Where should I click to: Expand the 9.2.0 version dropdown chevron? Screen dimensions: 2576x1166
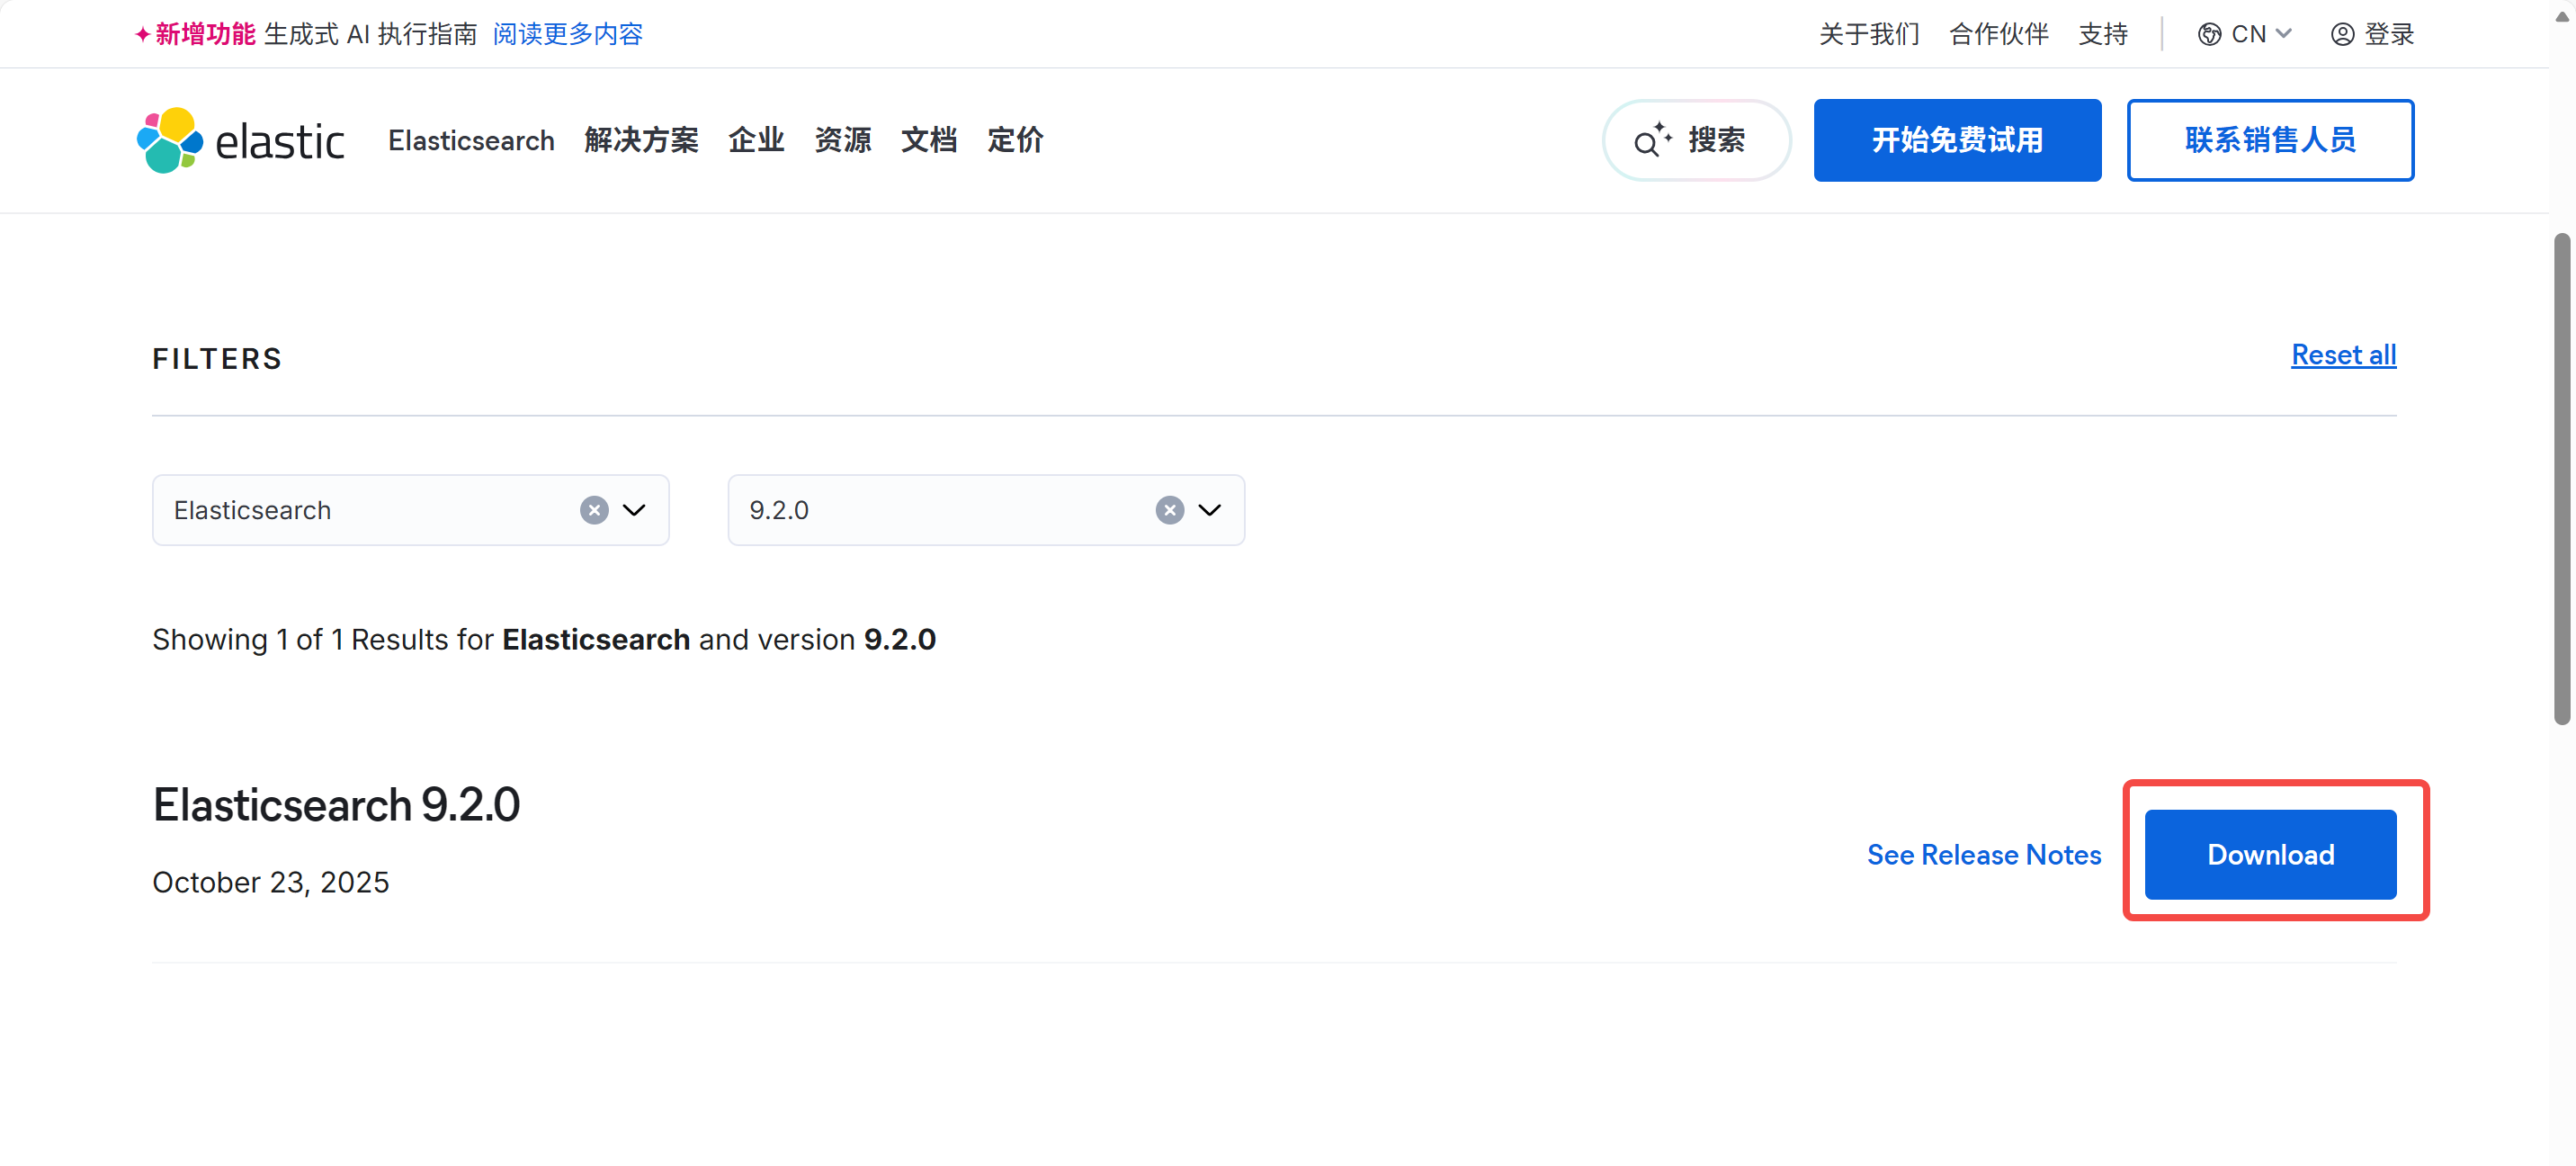(1209, 510)
